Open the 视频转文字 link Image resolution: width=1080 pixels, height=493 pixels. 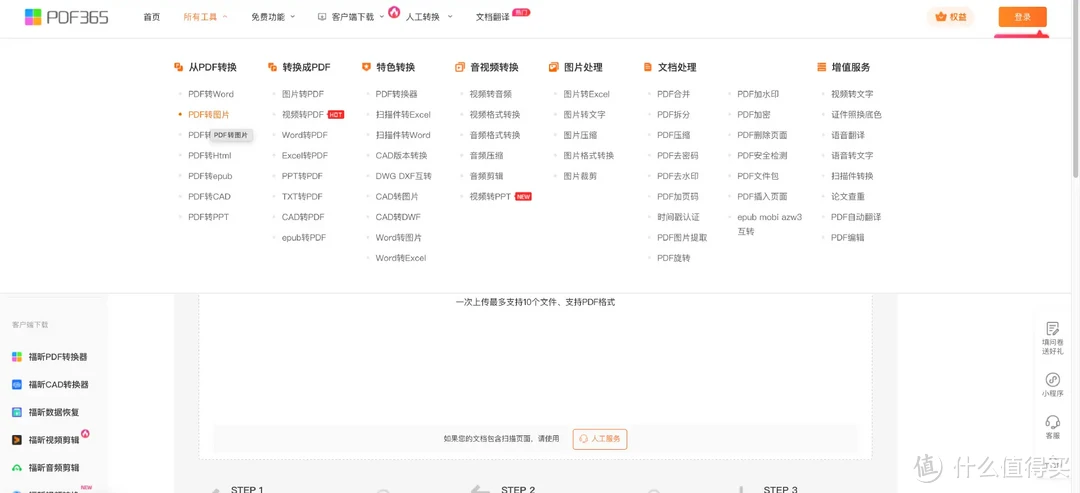(852, 94)
